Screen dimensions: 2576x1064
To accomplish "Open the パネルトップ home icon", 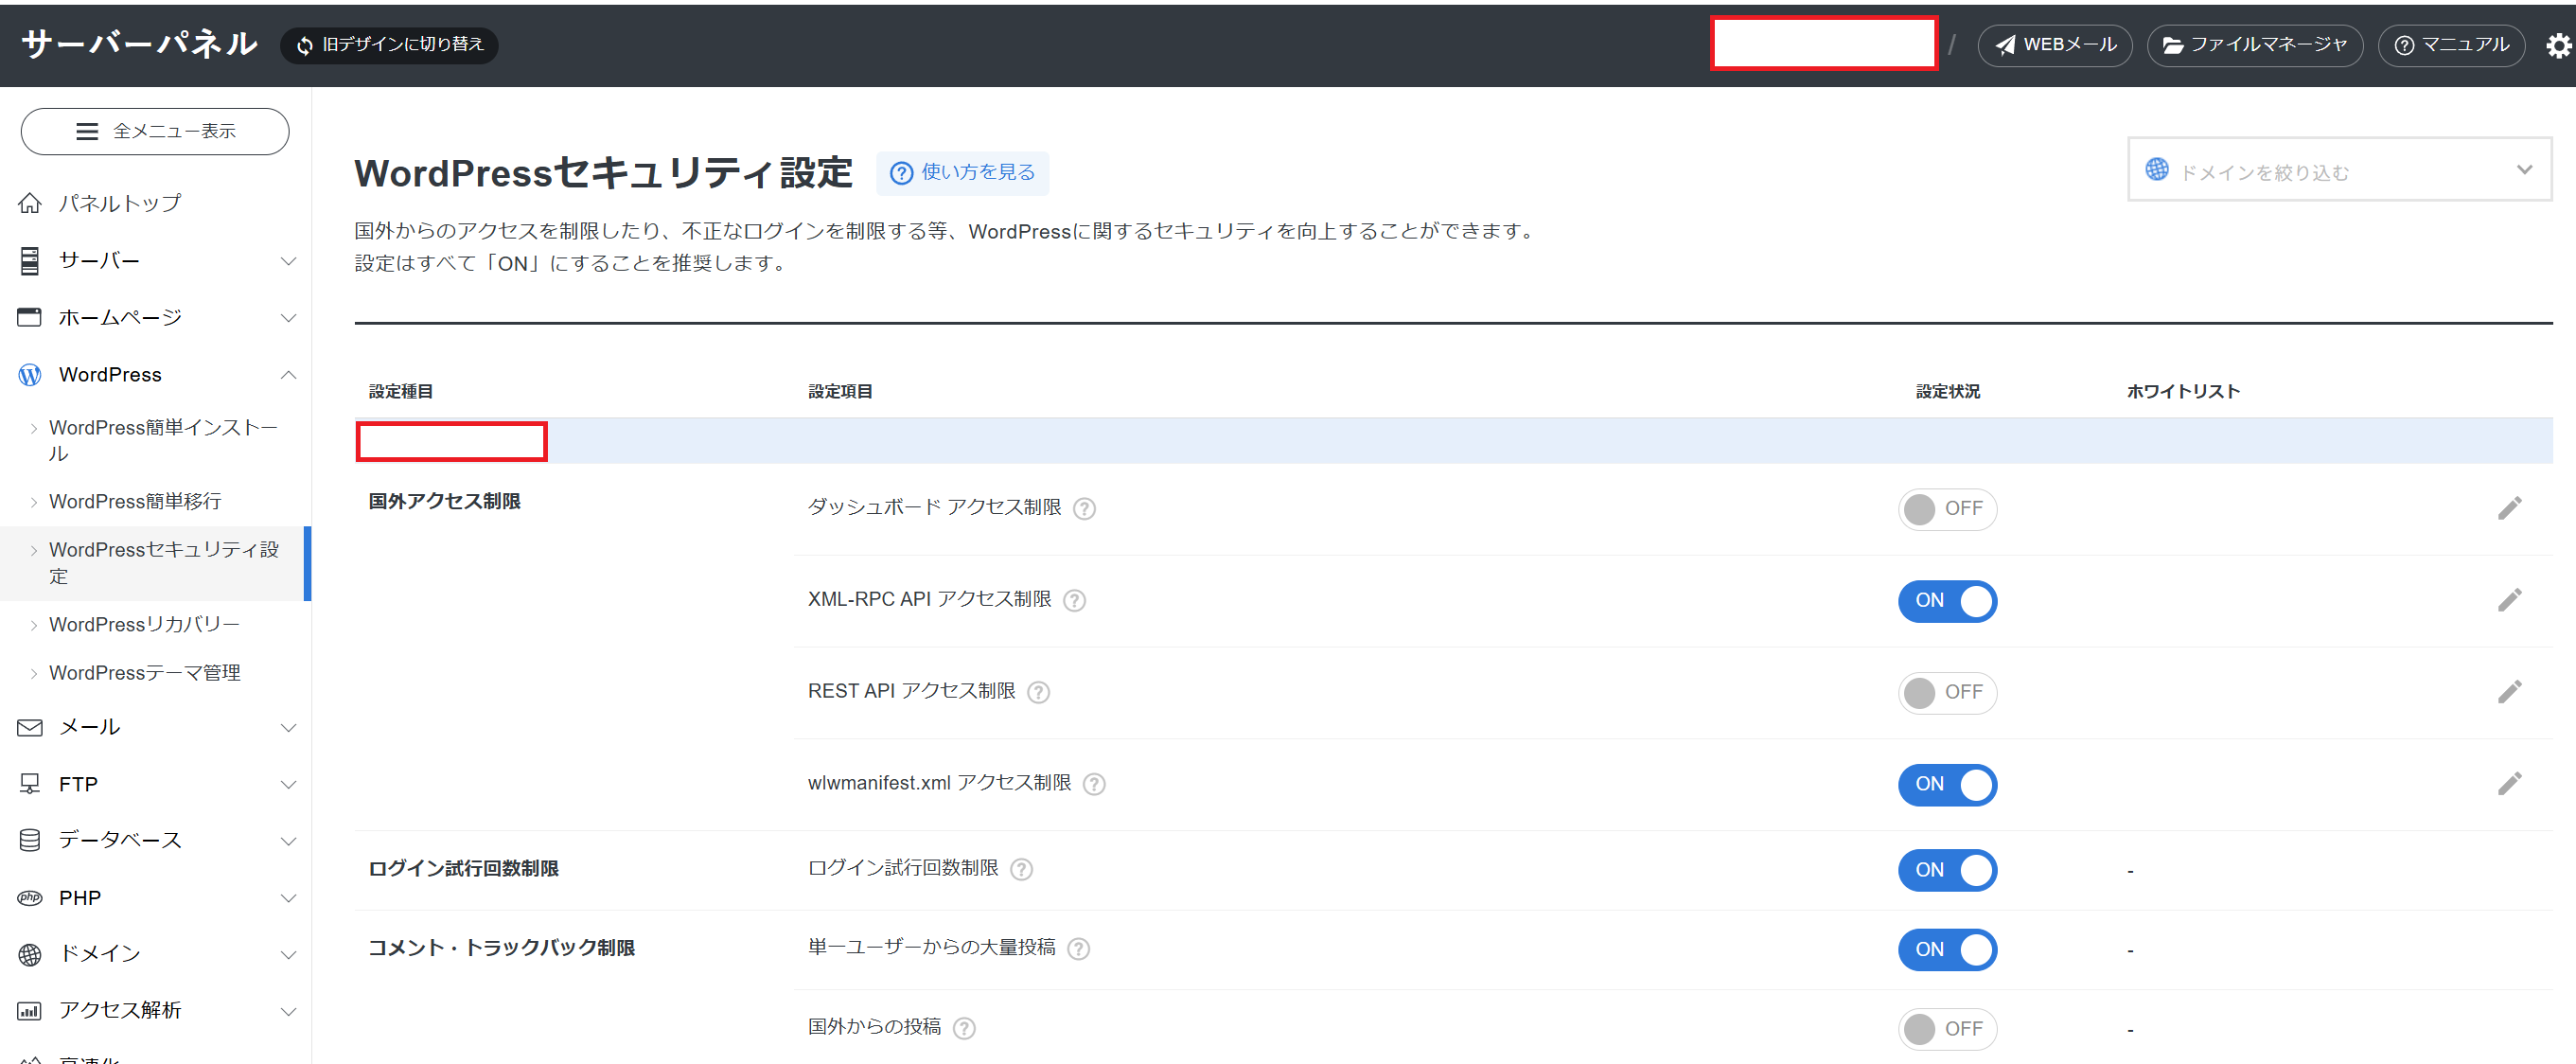I will tap(29, 202).
